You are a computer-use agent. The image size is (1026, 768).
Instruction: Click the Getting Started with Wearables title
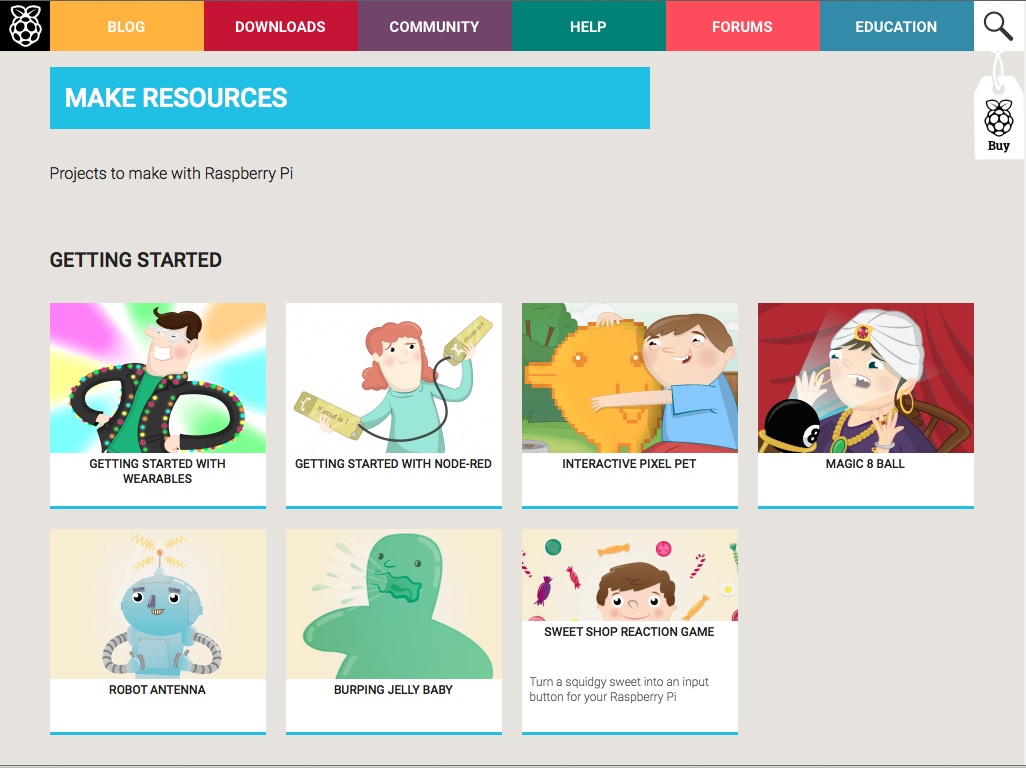click(158, 471)
